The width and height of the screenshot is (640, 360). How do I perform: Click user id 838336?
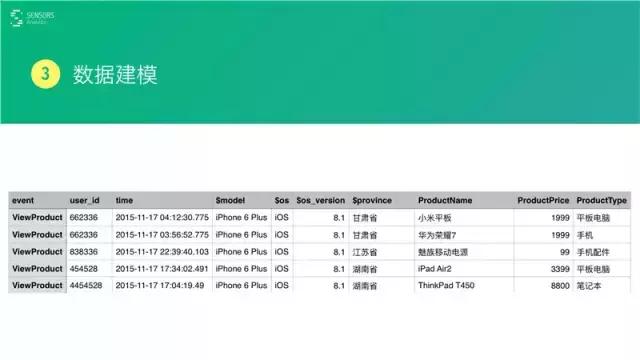tap(83, 252)
